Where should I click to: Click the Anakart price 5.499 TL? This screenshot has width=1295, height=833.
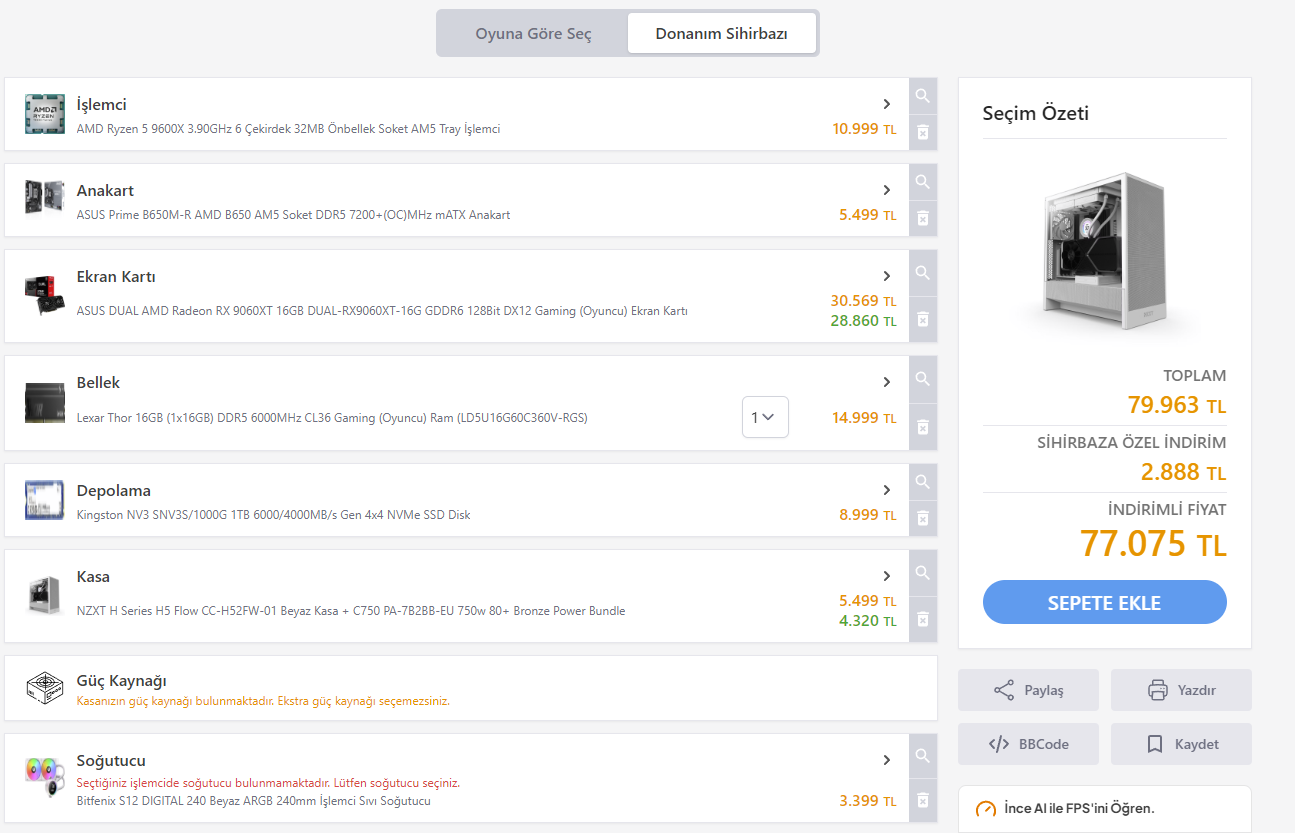(868, 215)
